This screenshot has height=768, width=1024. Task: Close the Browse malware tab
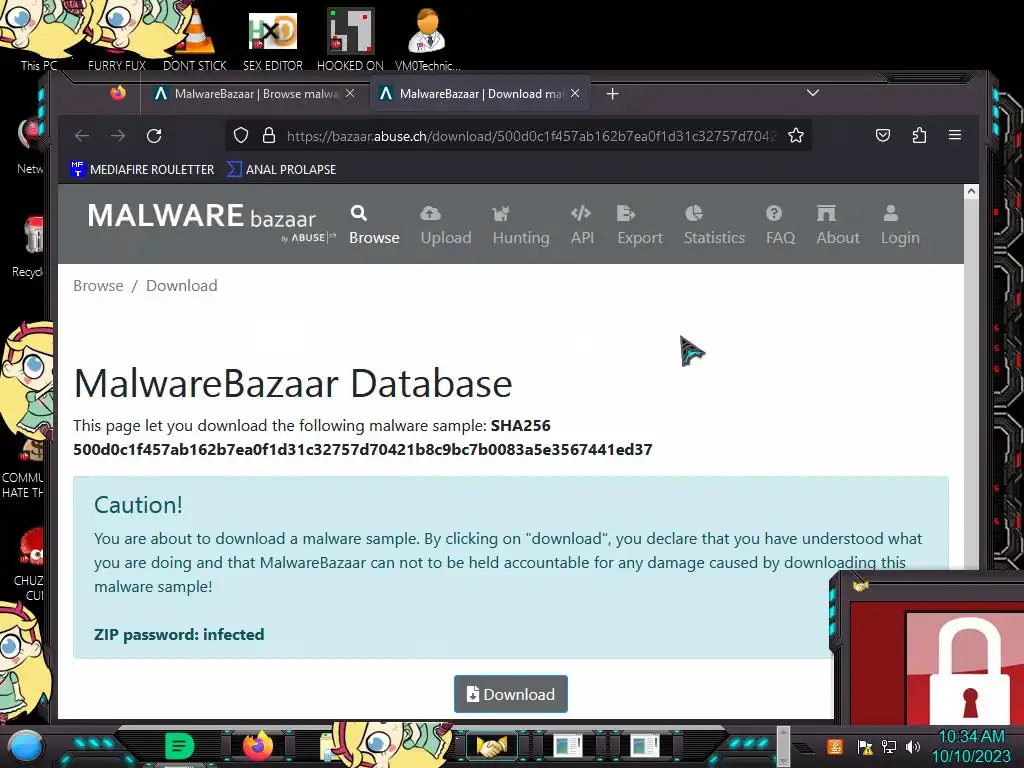point(350,93)
